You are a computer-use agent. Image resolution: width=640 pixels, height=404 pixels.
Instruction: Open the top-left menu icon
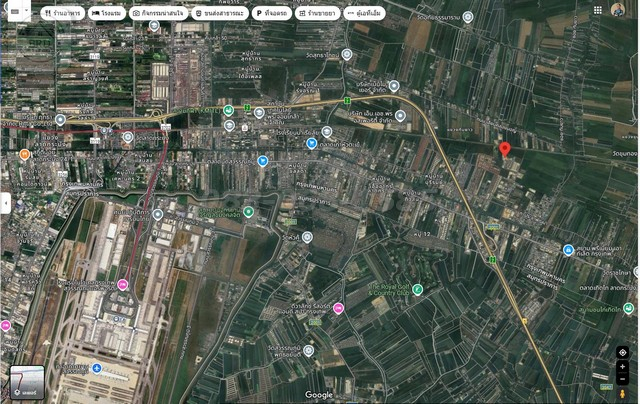point(15,11)
